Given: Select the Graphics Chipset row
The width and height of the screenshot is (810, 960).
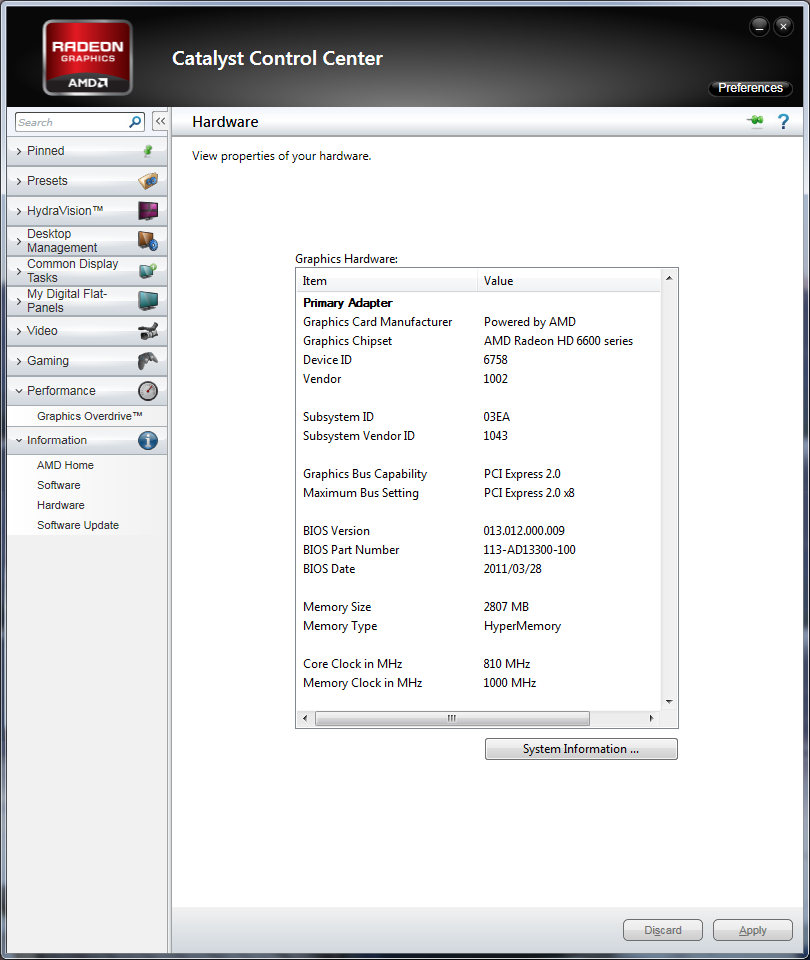Looking at the screenshot, I should tap(478, 341).
